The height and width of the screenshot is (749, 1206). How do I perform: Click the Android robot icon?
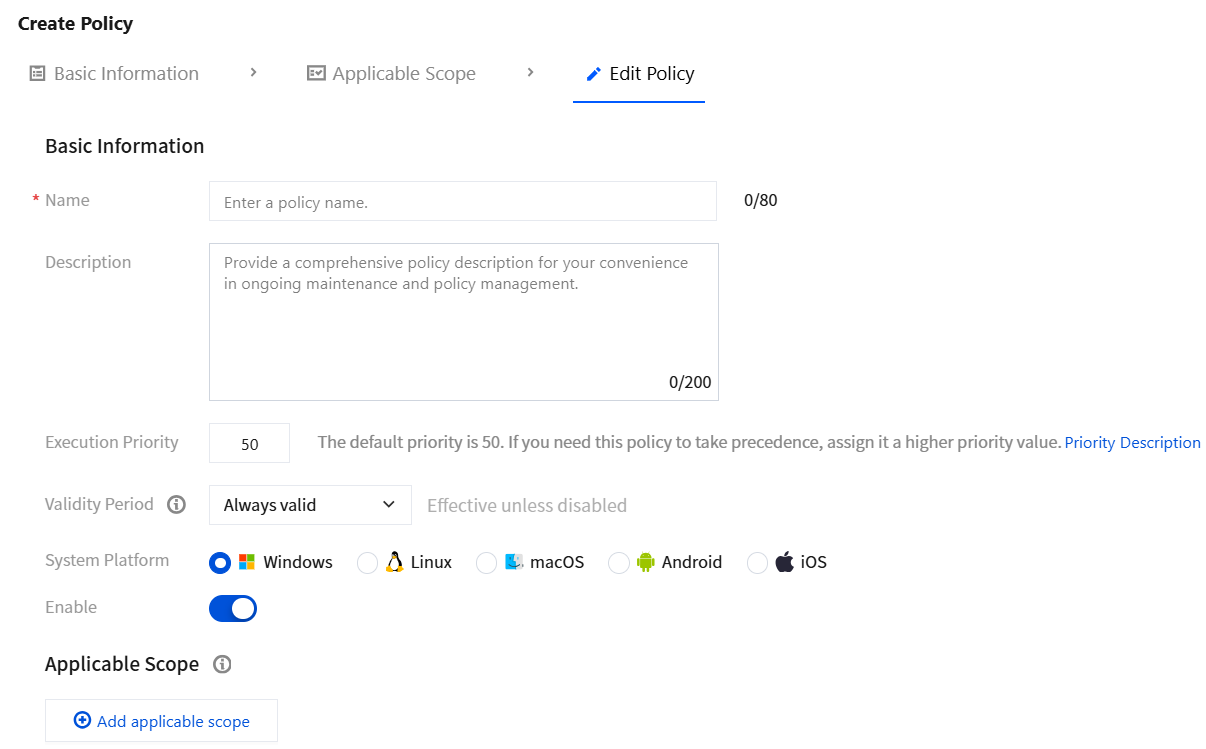point(645,562)
